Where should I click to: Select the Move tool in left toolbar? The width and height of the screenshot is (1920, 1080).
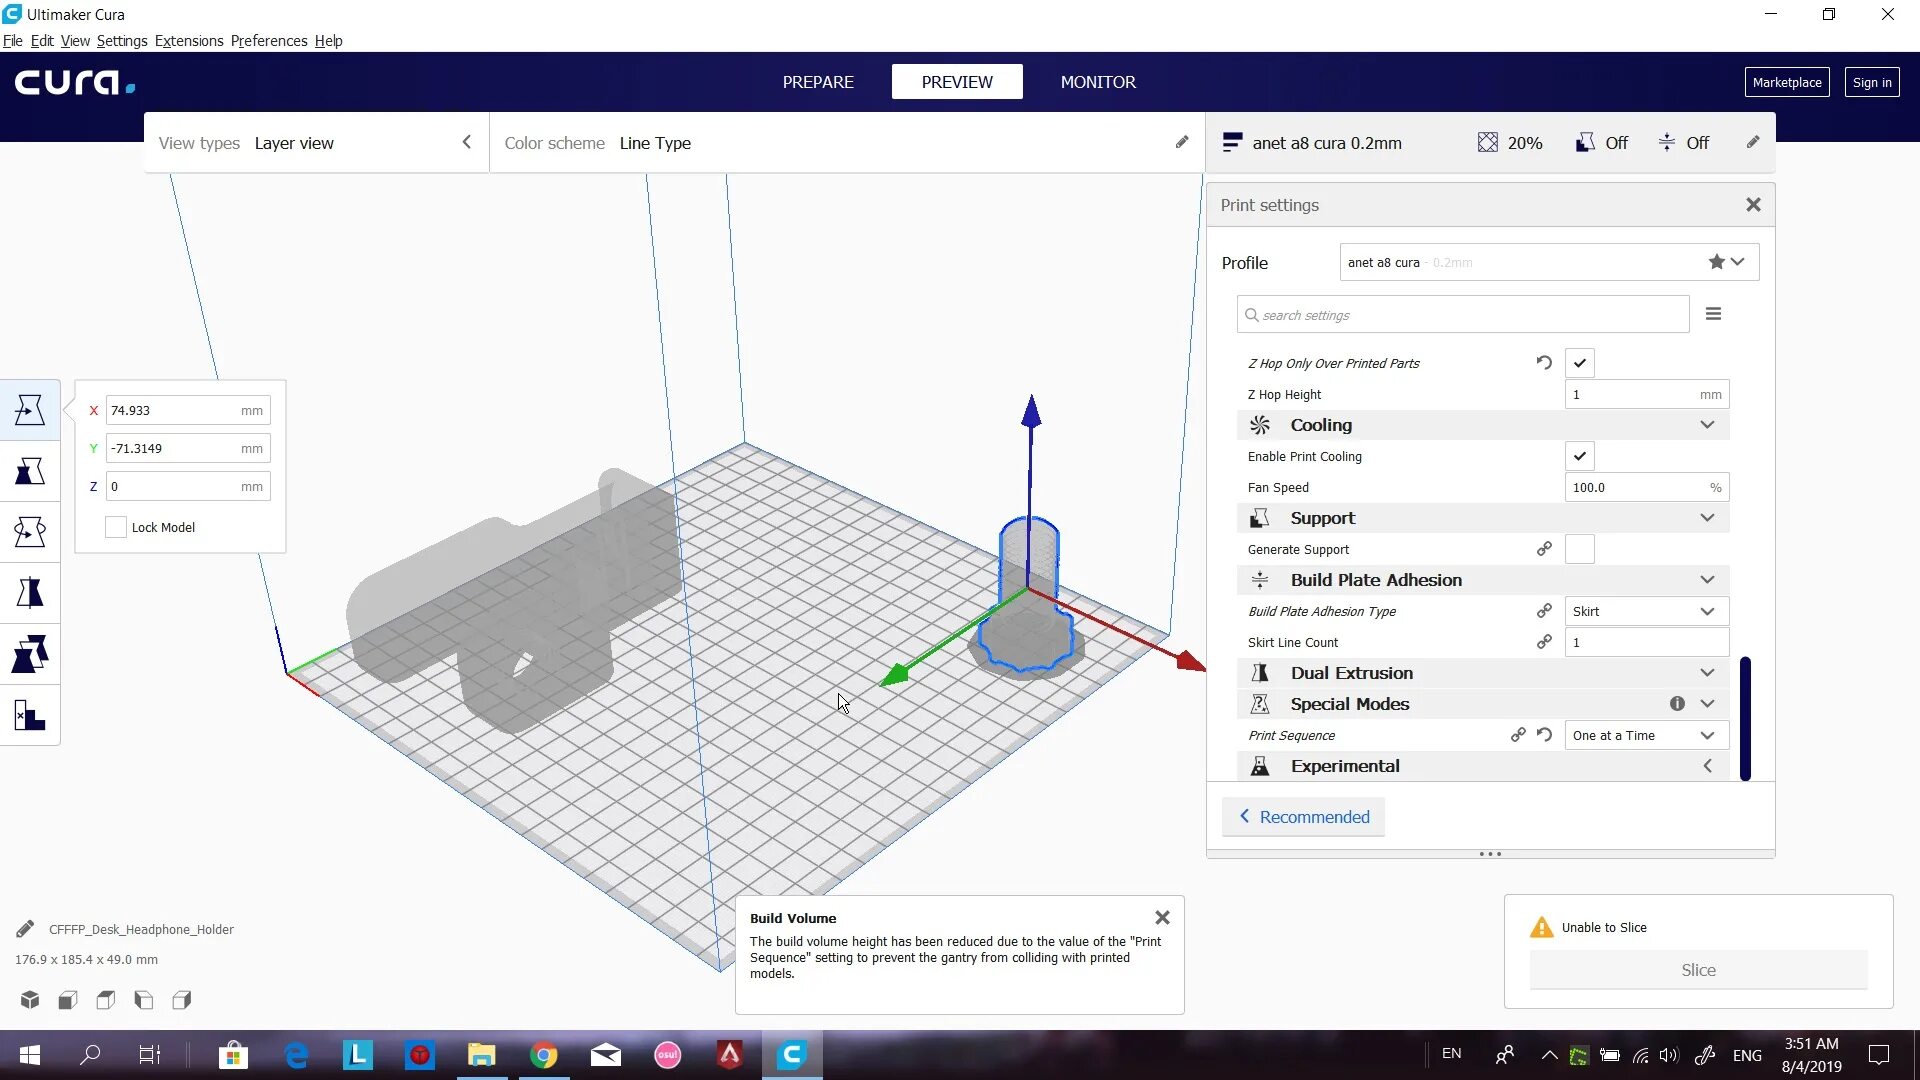(30, 410)
